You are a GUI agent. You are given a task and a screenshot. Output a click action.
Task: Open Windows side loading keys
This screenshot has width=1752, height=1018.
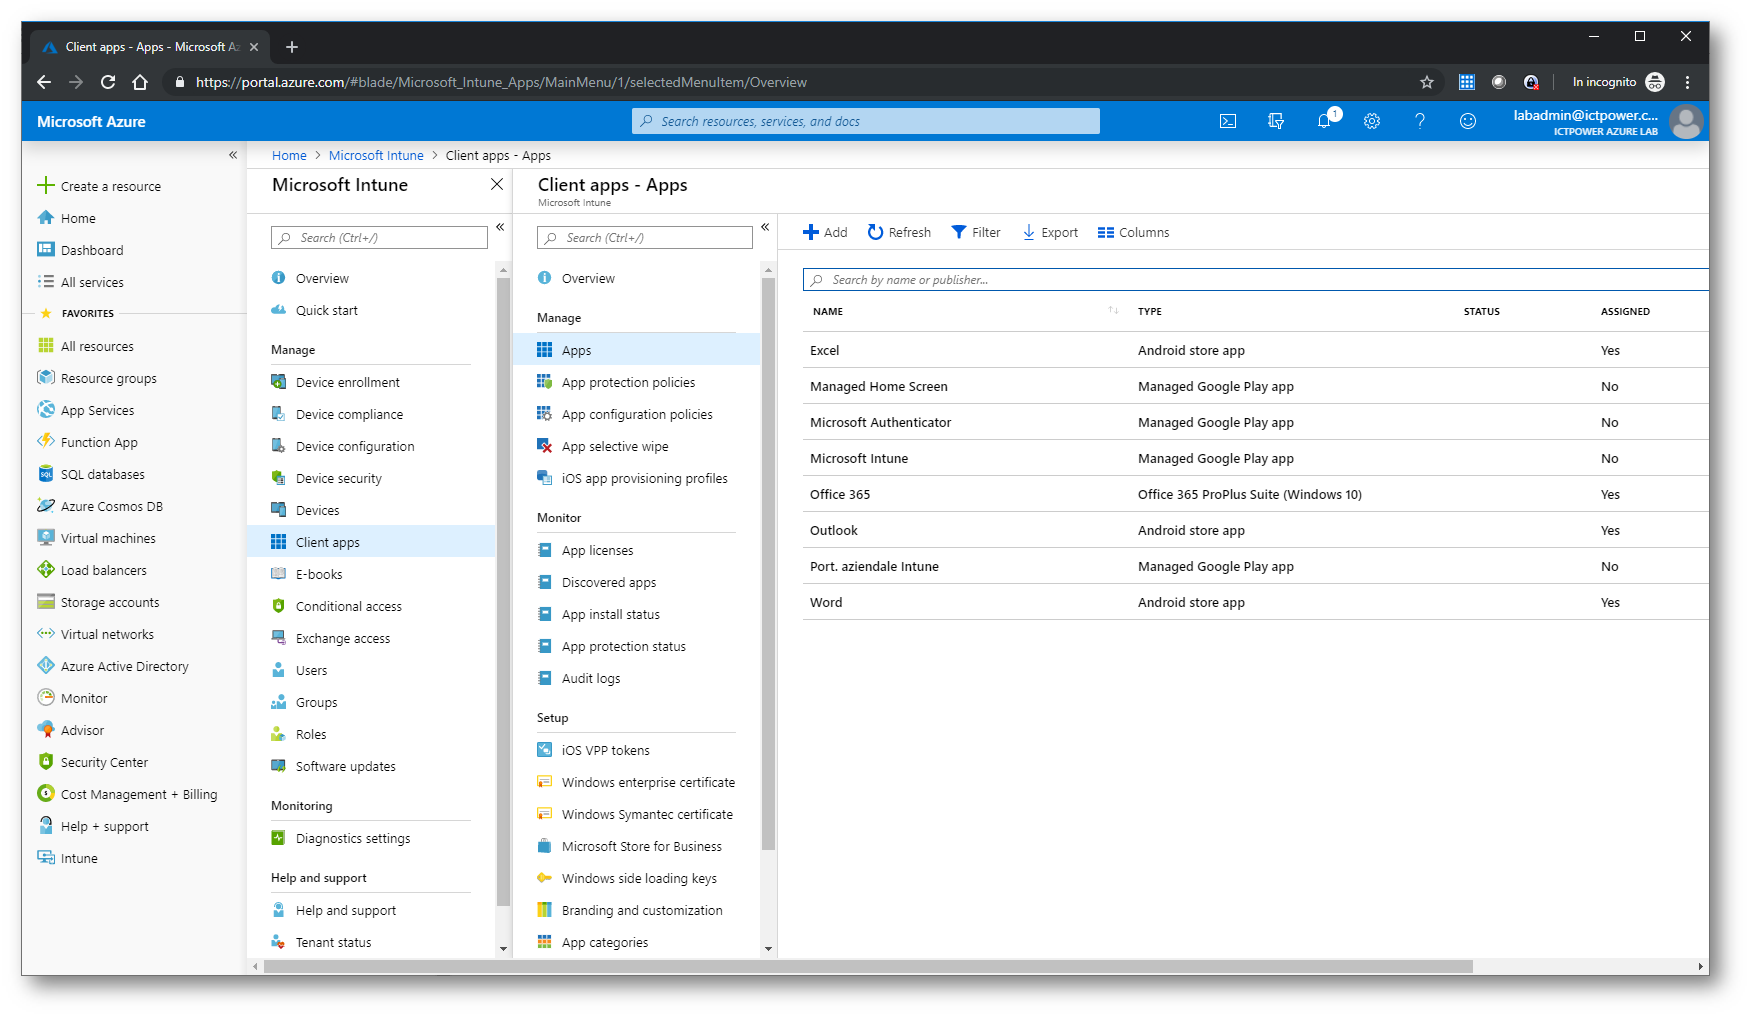[x=627, y=878]
